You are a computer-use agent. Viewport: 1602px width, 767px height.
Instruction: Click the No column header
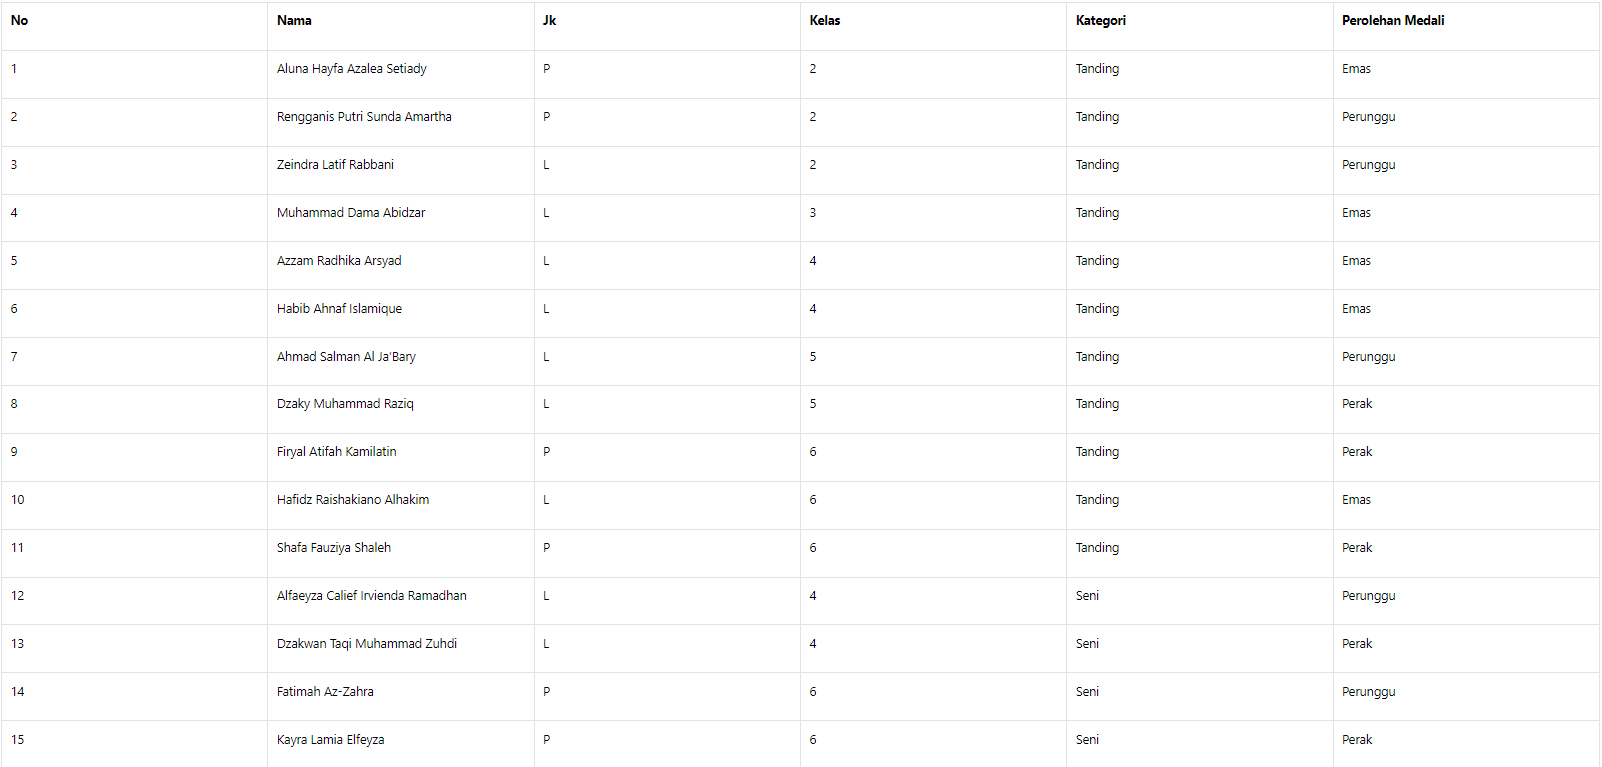tap(19, 21)
